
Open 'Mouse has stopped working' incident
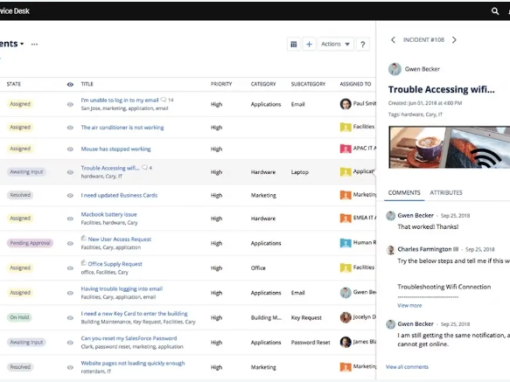[116, 149]
